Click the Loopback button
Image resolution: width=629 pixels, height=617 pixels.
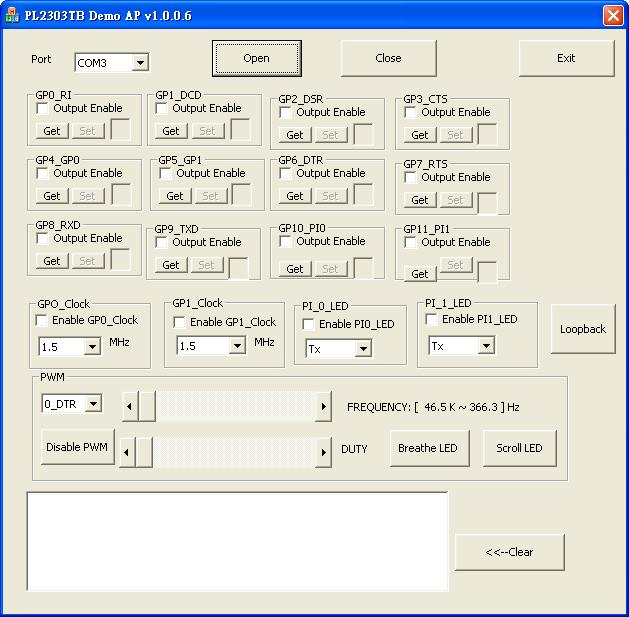pyautogui.click(x=583, y=329)
